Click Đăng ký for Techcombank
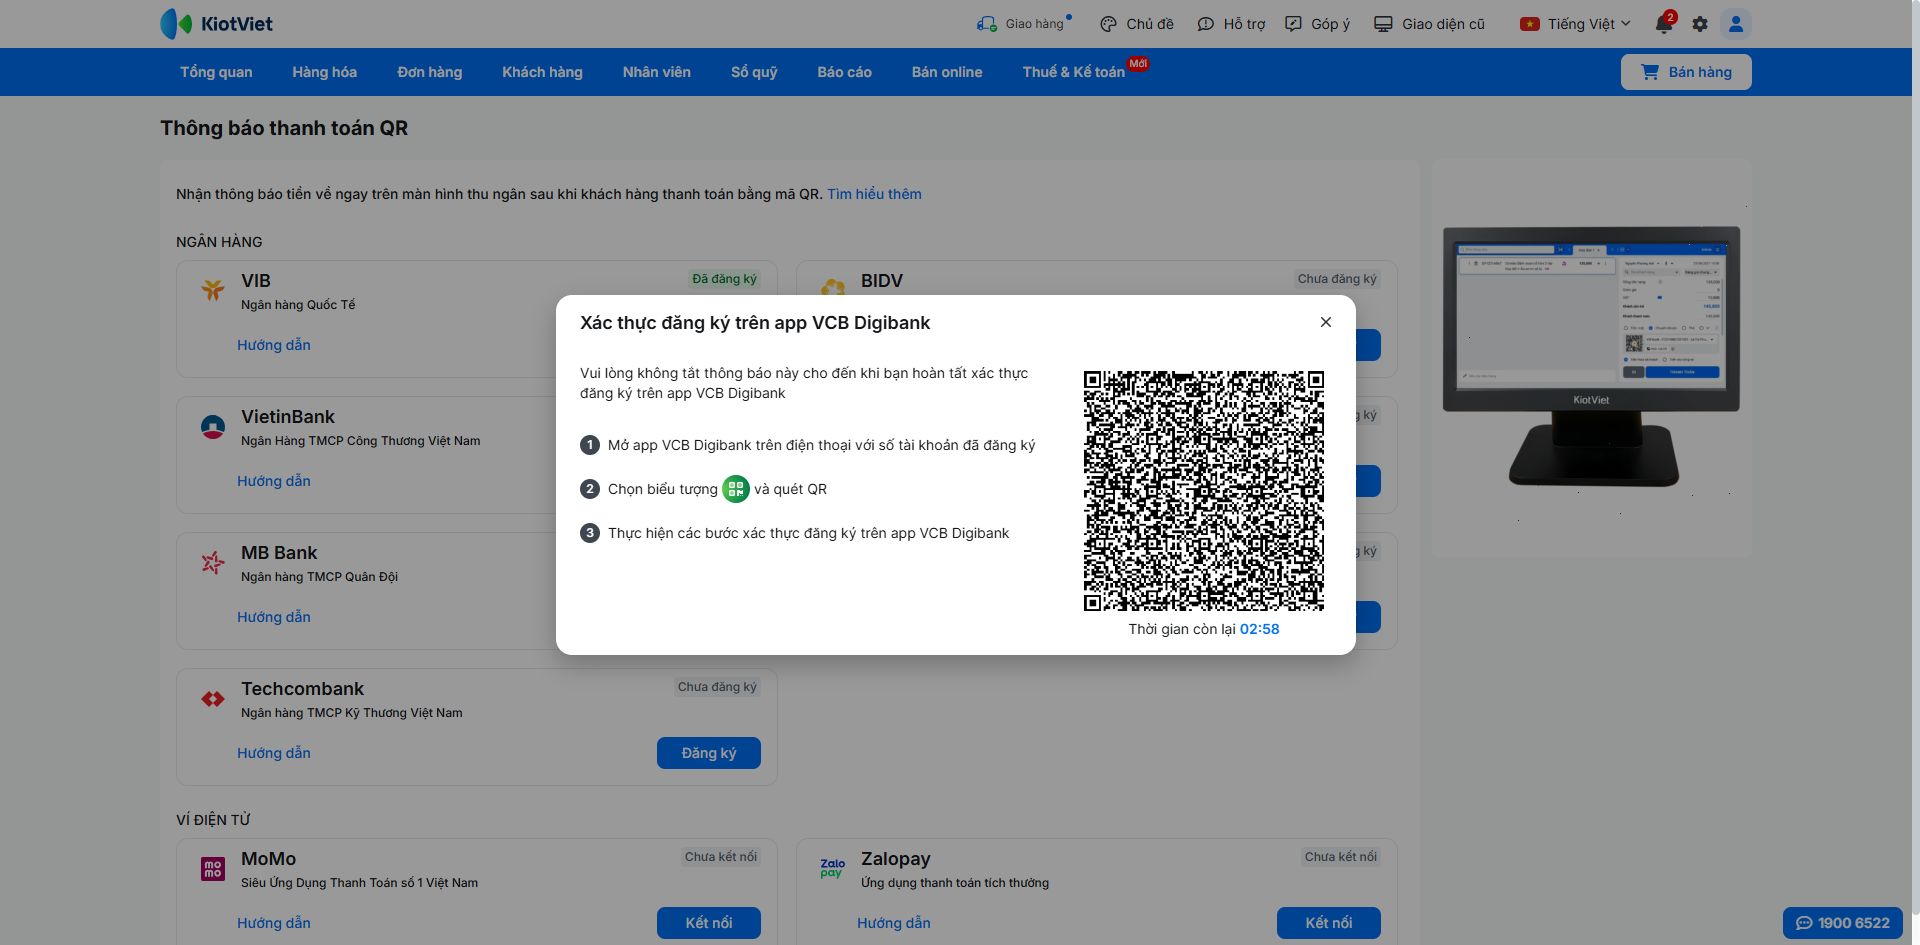1920x945 pixels. 709,753
